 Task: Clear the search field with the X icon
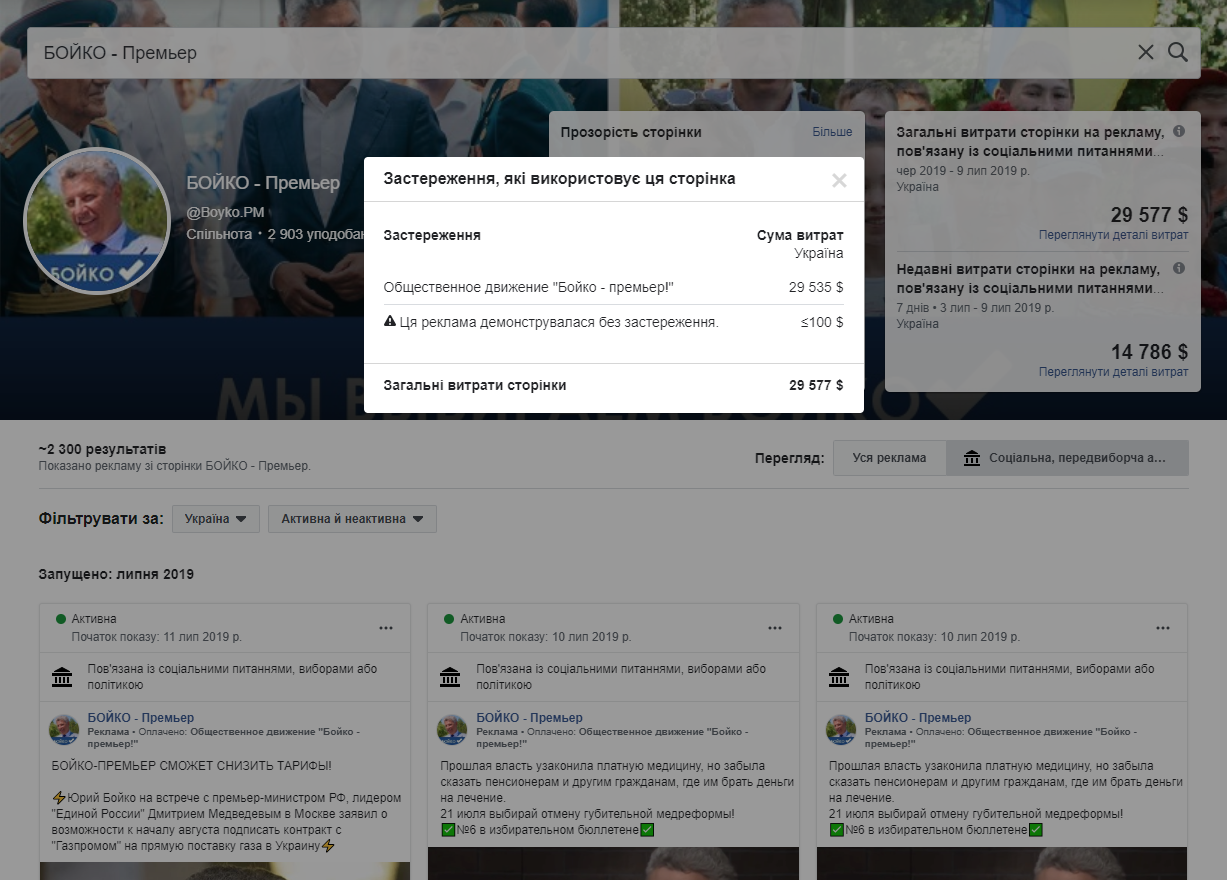[1146, 52]
